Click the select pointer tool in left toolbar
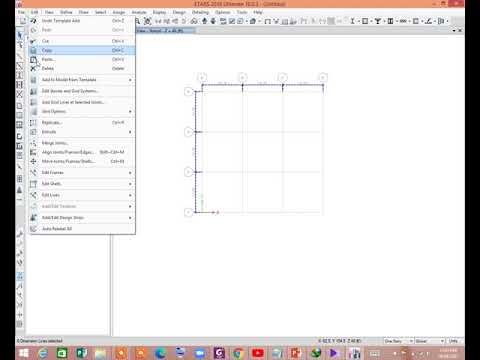This screenshot has width=480, height=360. coord(20,35)
